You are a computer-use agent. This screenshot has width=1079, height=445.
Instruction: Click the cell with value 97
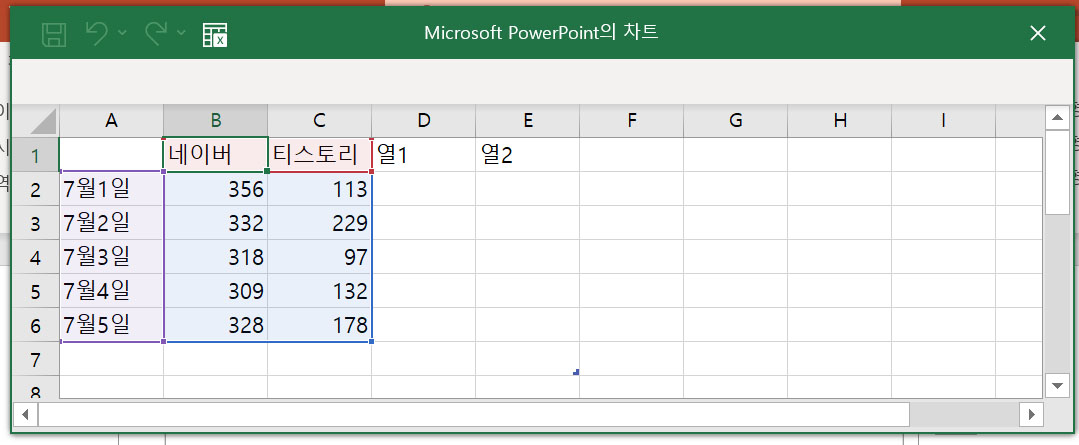click(319, 257)
